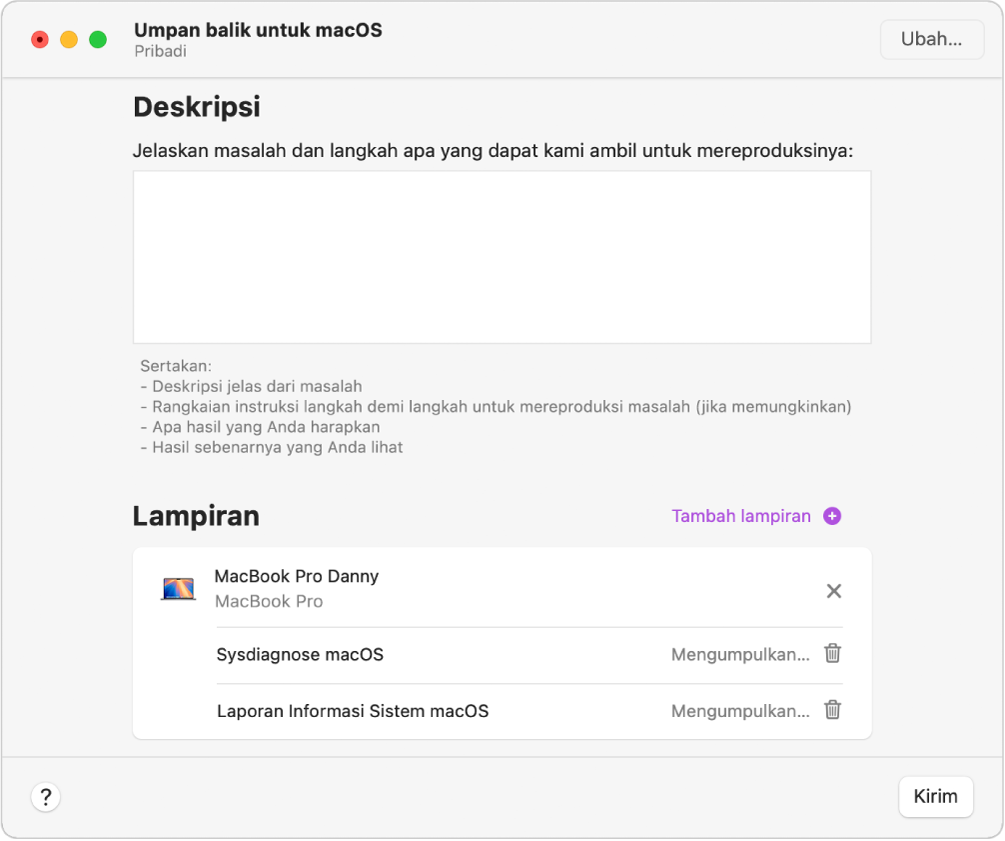Click the Mengumpulkan... status for Sysdiagnose macOS
The height and width of the screenshot is (841, 1005).
740,654
